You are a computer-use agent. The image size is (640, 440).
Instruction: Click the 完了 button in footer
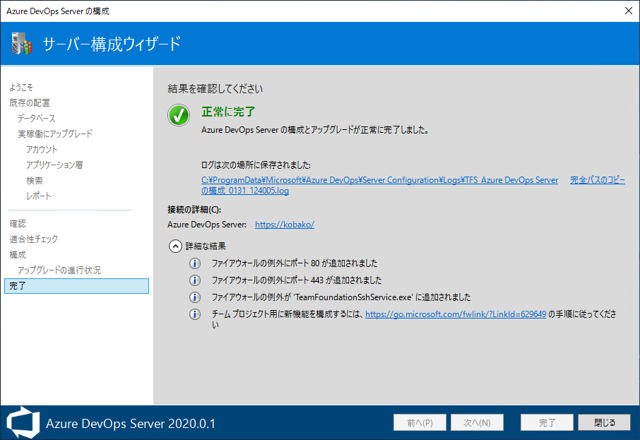[547, 422]
